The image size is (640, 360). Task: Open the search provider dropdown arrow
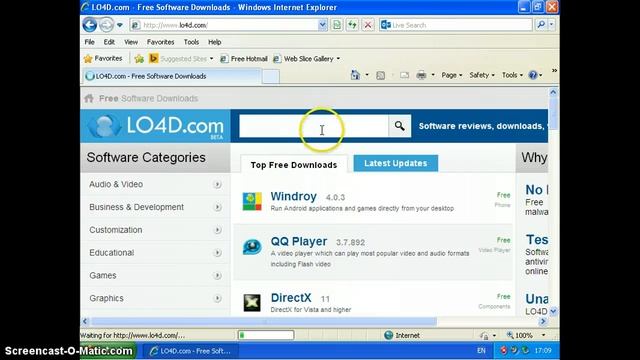pos(551,25)
